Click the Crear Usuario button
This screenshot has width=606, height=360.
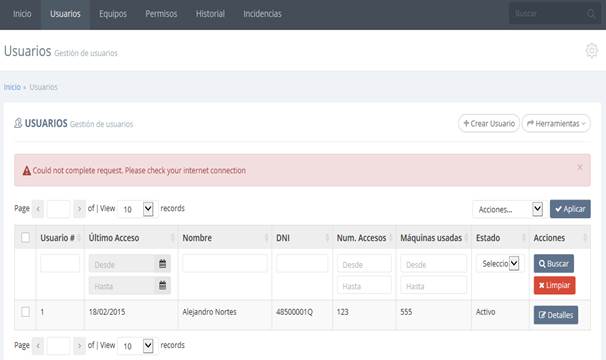[x=489, y=123]
